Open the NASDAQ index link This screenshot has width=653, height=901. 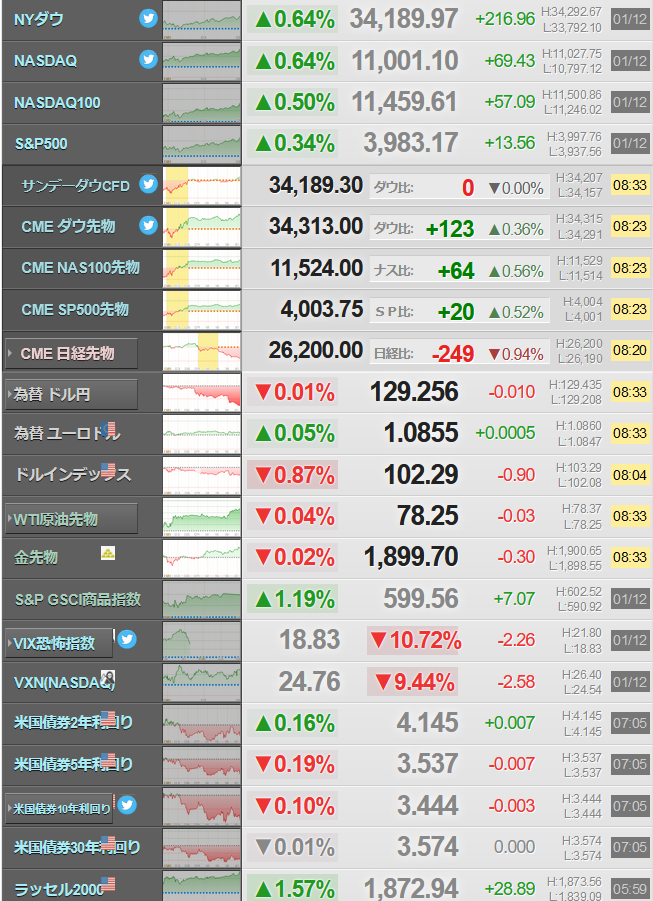click(x=45, y=61)
